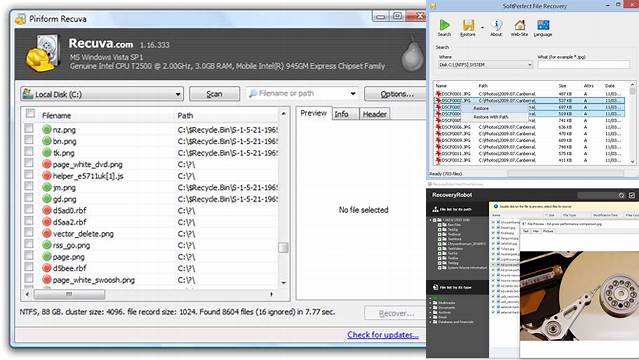The height and width of the screenshot is (360, 639).
Task: Switch to the Preview tab in Recuva
Action: pos(313,113)
